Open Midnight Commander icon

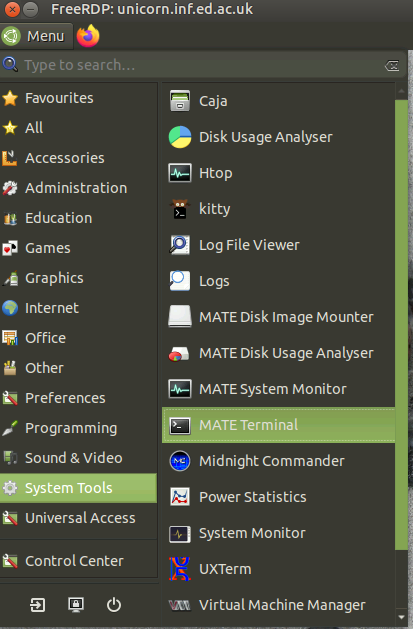180,461
